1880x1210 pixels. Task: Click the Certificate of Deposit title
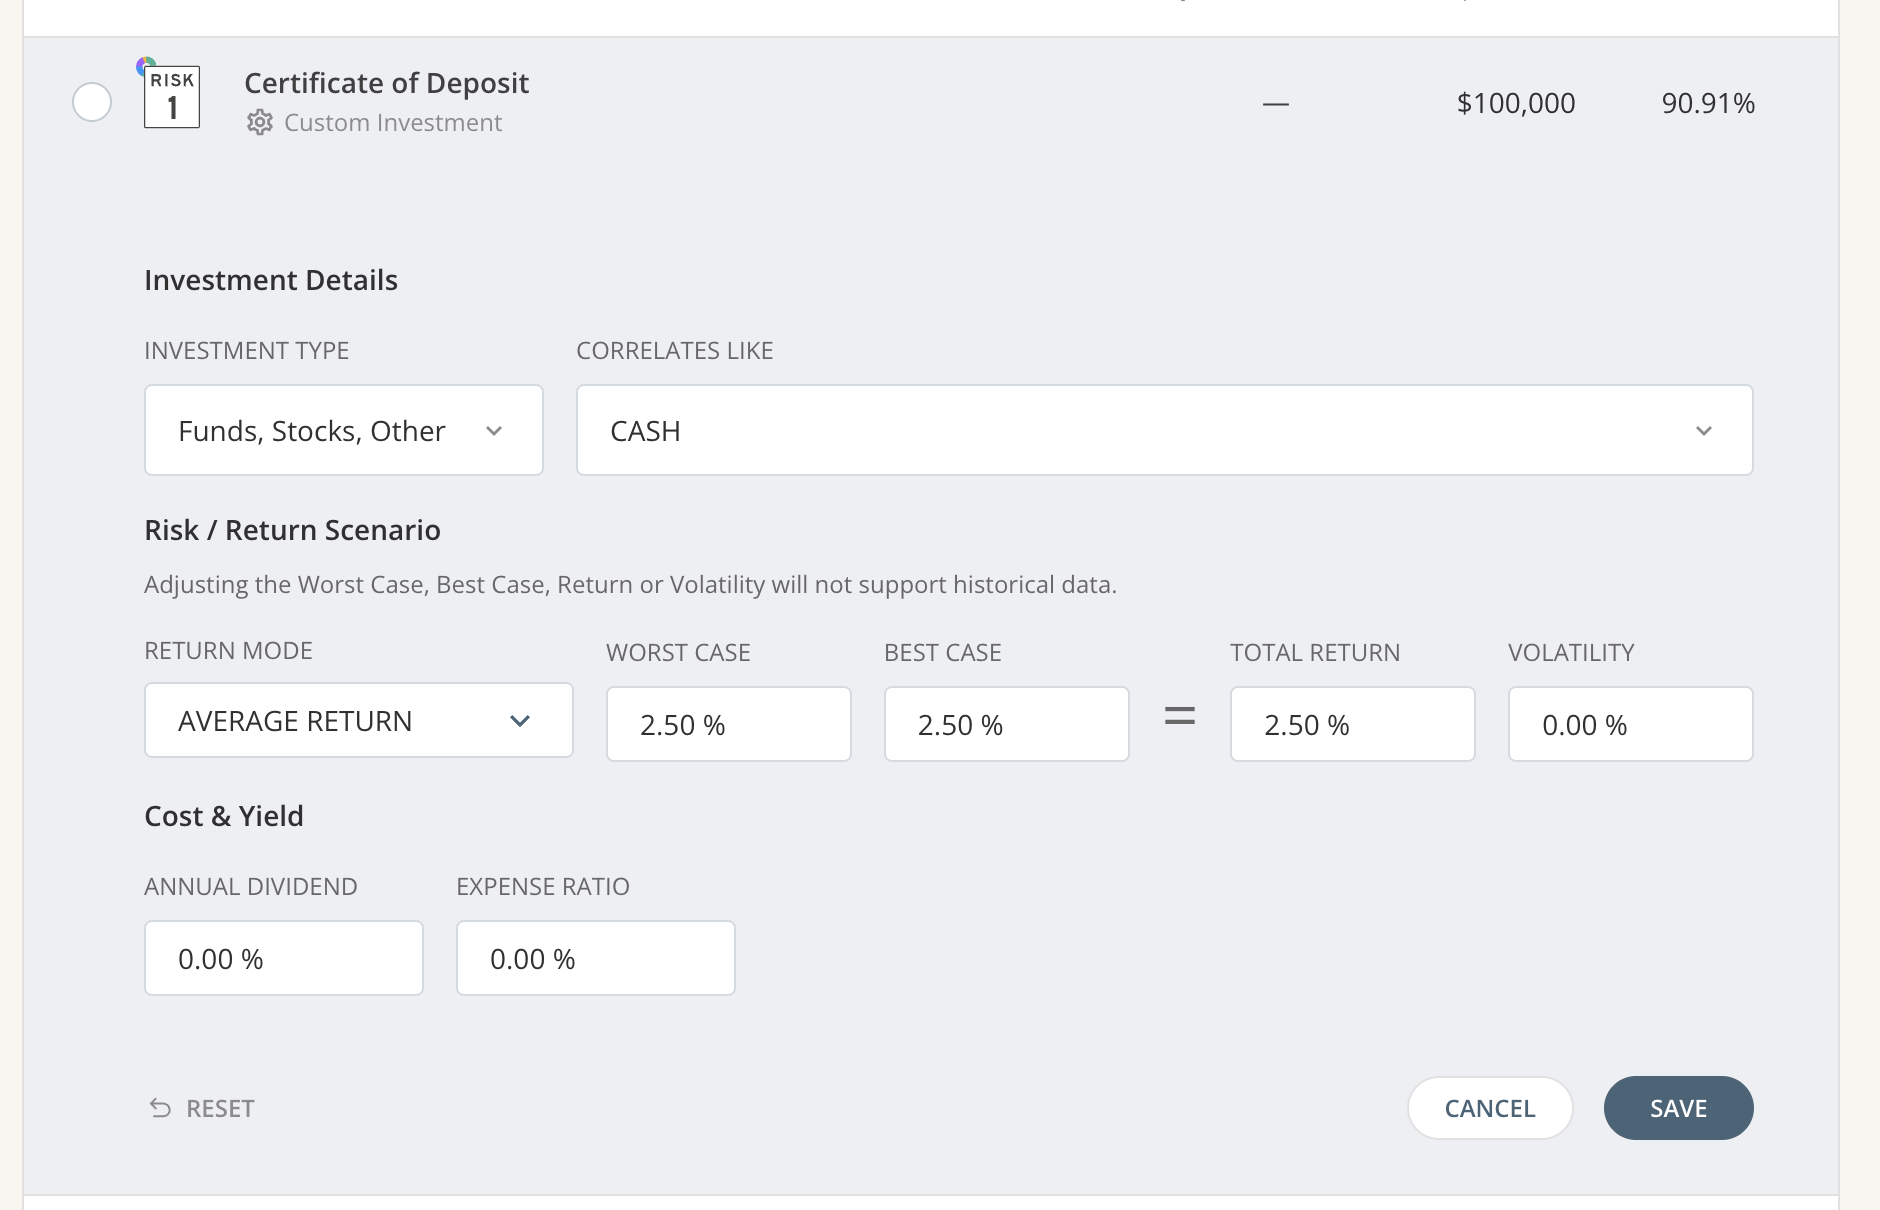[386, 83]
